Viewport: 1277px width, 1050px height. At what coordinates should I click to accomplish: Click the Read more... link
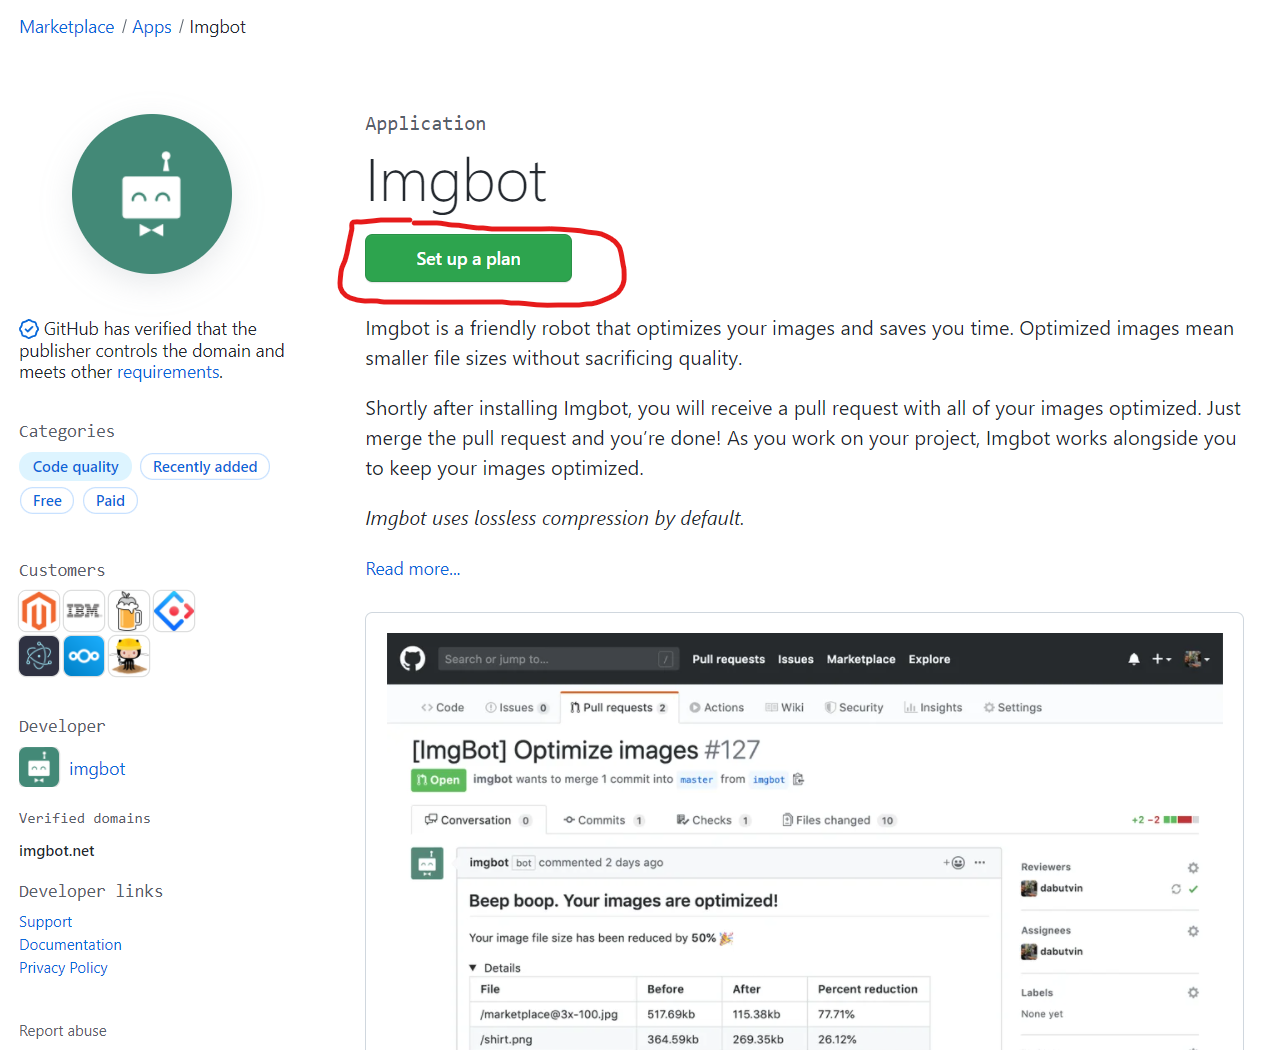(x=413, y=569)
